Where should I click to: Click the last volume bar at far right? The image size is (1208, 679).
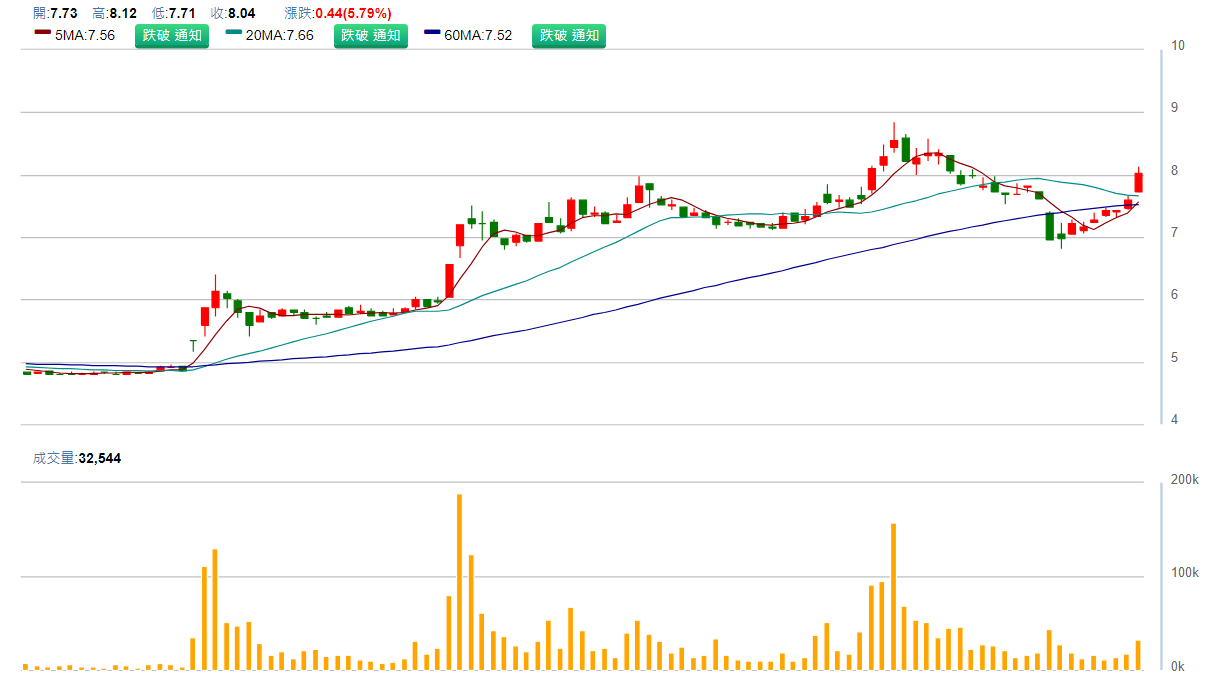point(1138,655)
